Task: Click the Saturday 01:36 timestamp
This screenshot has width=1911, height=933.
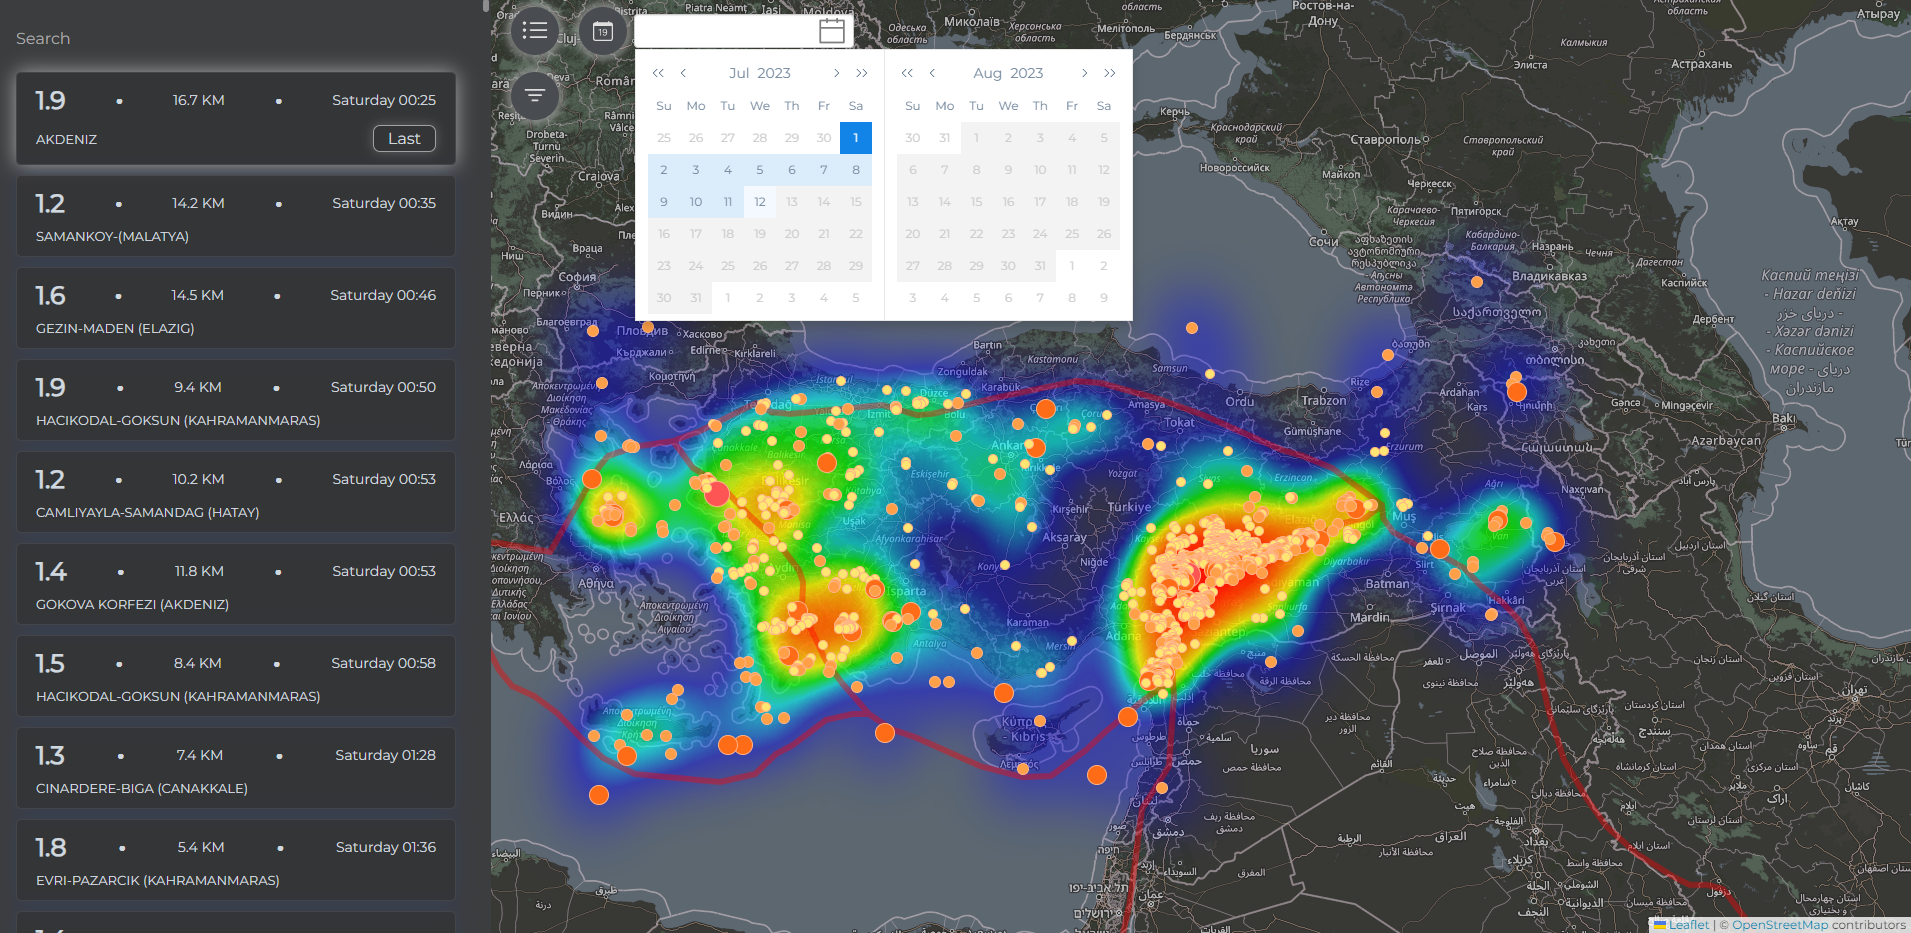Action: click(x=386, y=847)
